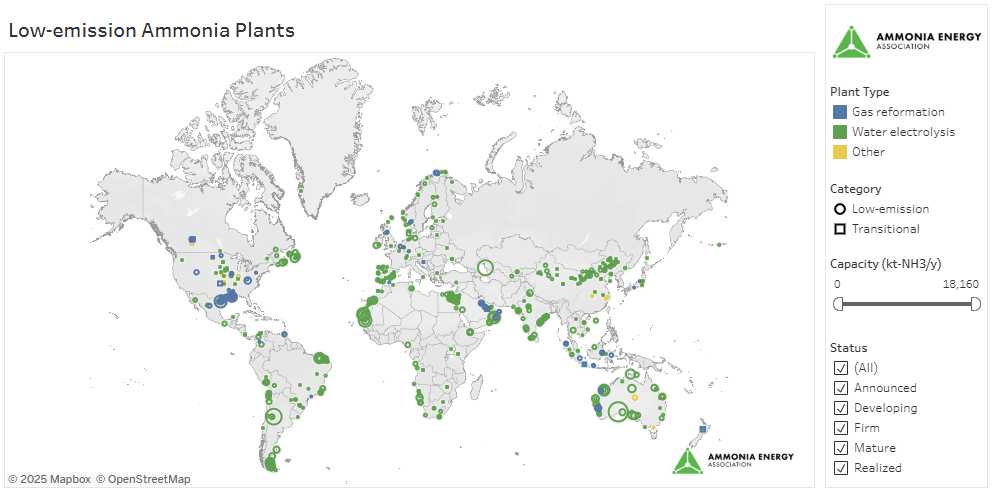Screen dimensions: 993x493
Task: Select the Low-emission circle category icon
Action: (x=840, y=209)
